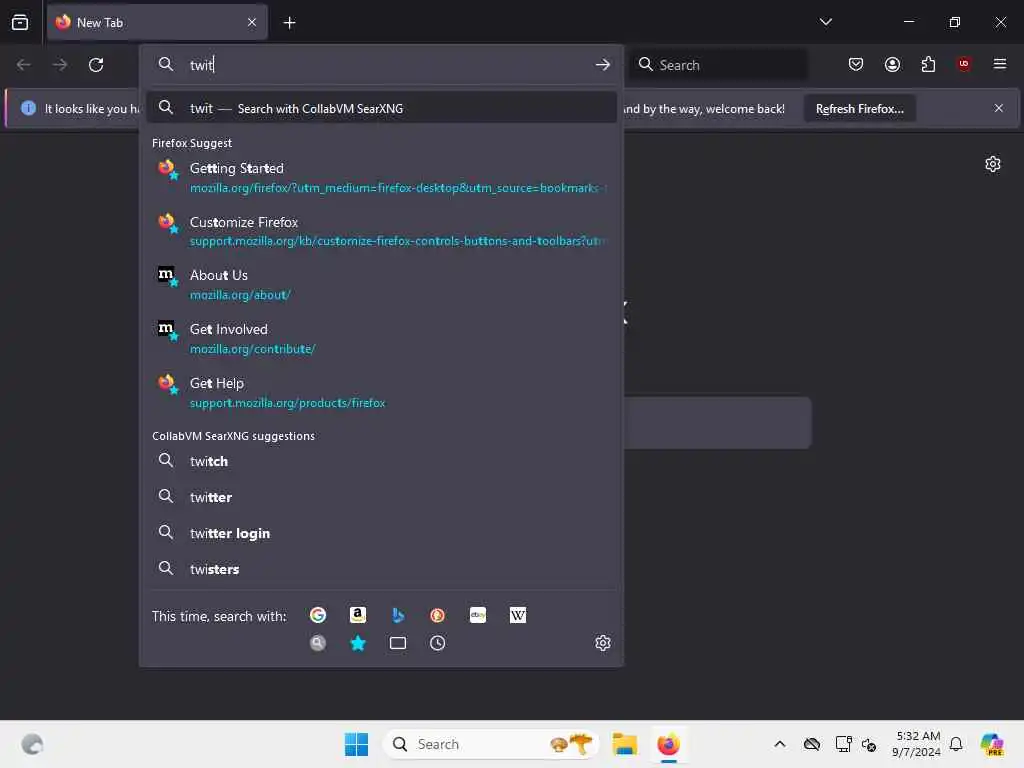Open the Pocket save icon

(856, 64)
